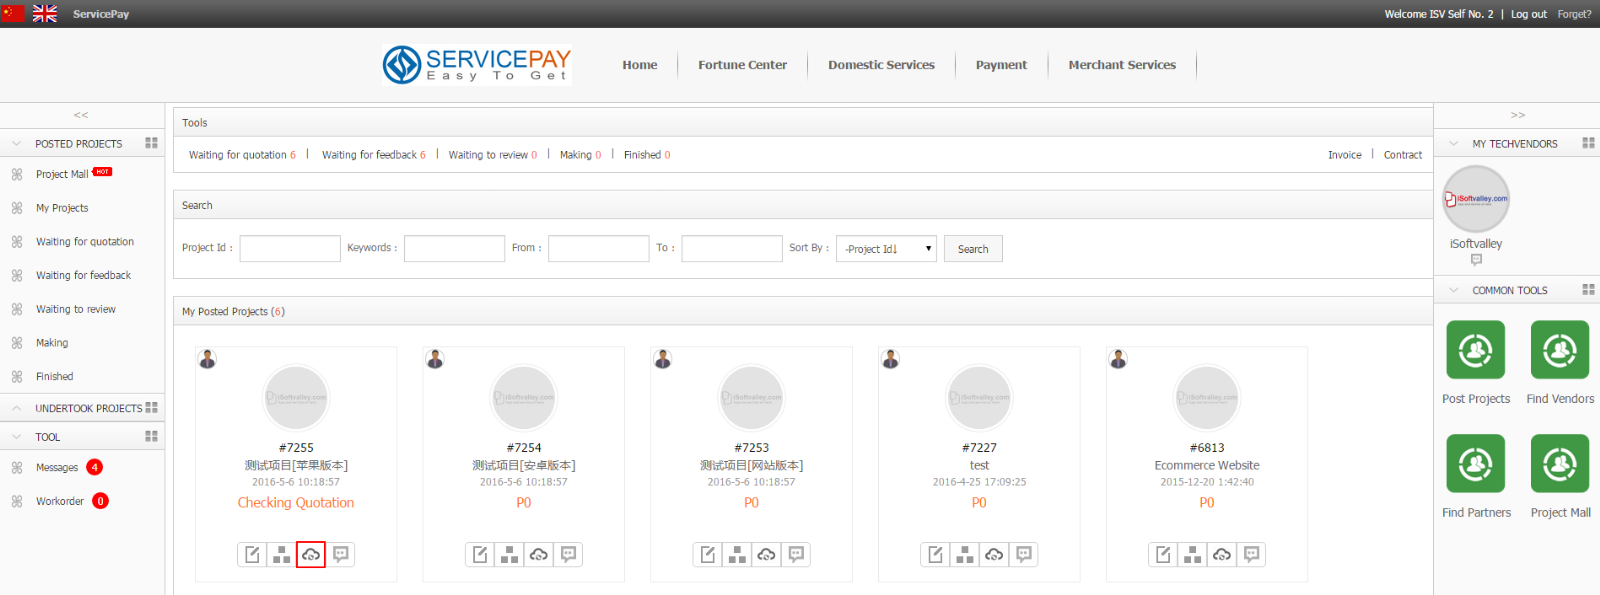This screenshot has height=595, width=1600.
Task: Click the Checking Quotation status text
Action: (296, 503)
